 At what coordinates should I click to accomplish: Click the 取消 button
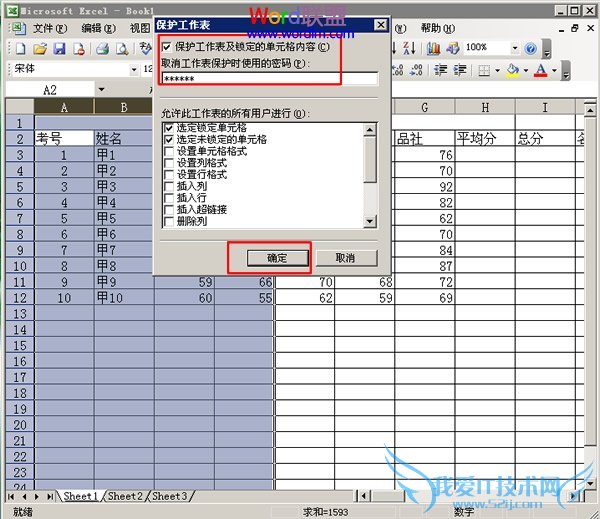[346, 258]
